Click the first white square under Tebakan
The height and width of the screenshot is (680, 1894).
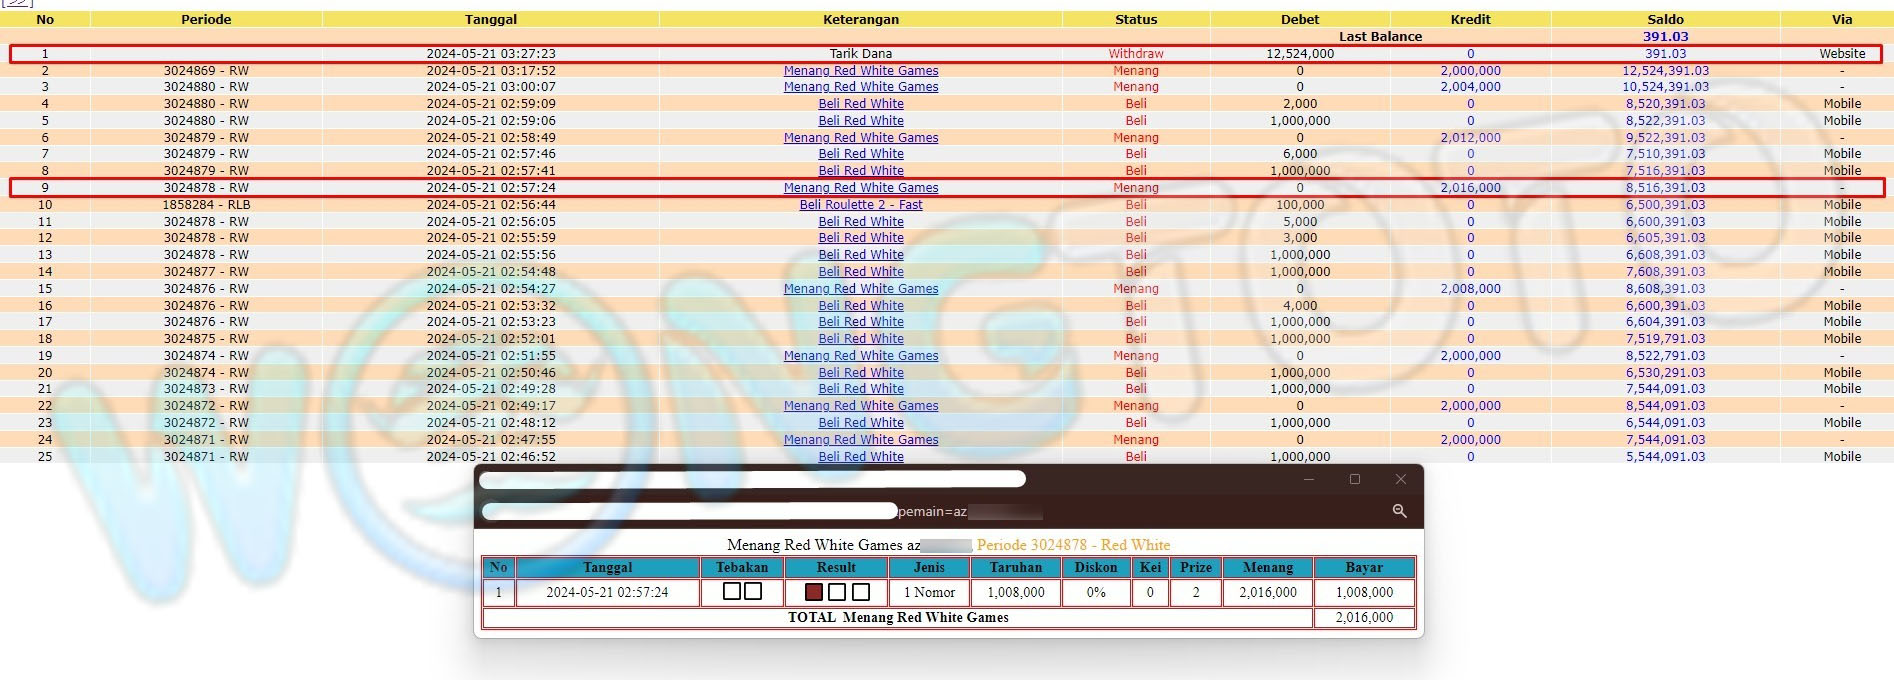732,592
